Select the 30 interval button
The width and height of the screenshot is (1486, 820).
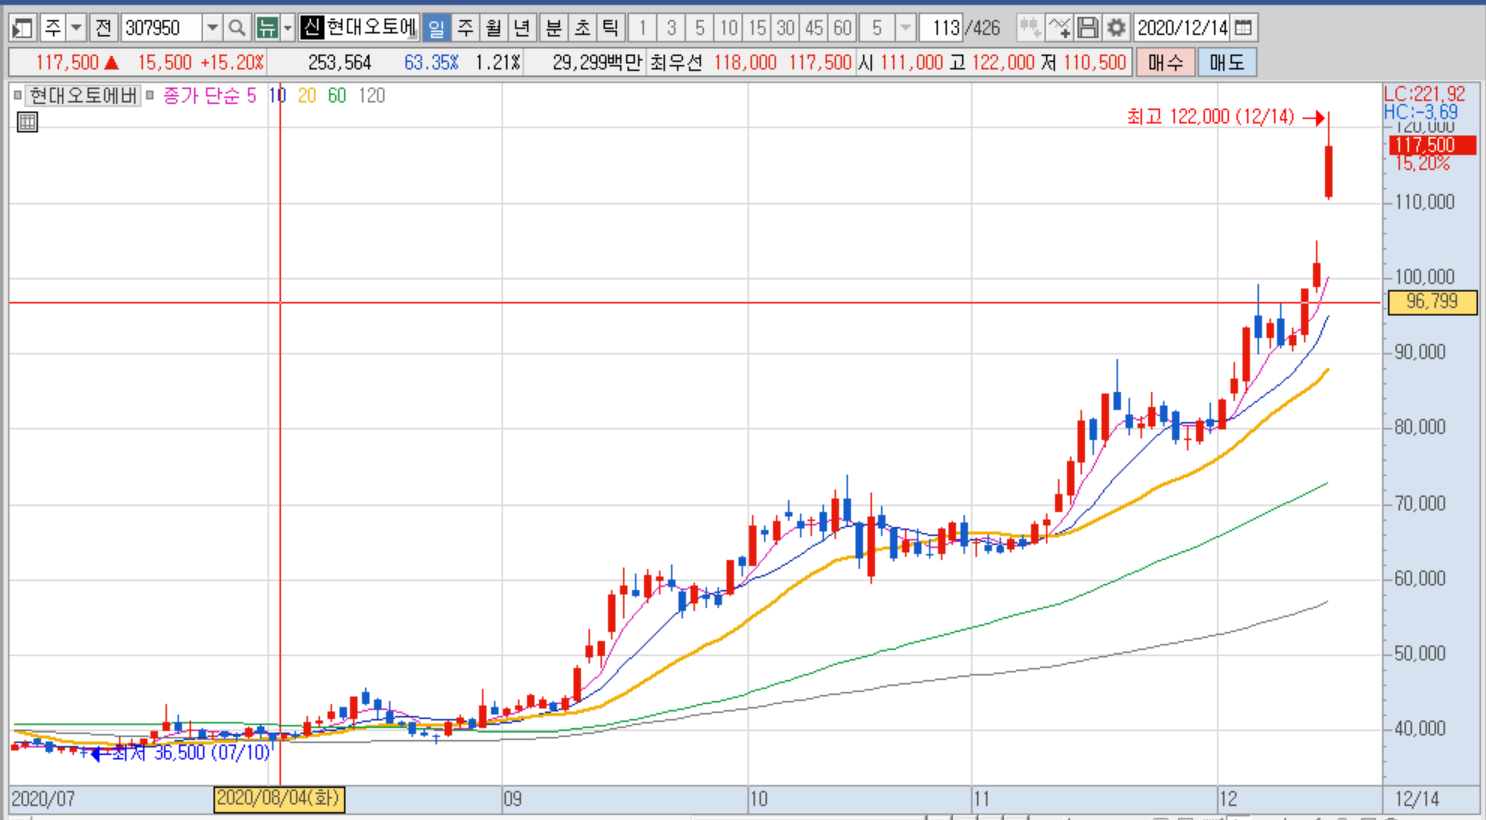tap(786, 28)
